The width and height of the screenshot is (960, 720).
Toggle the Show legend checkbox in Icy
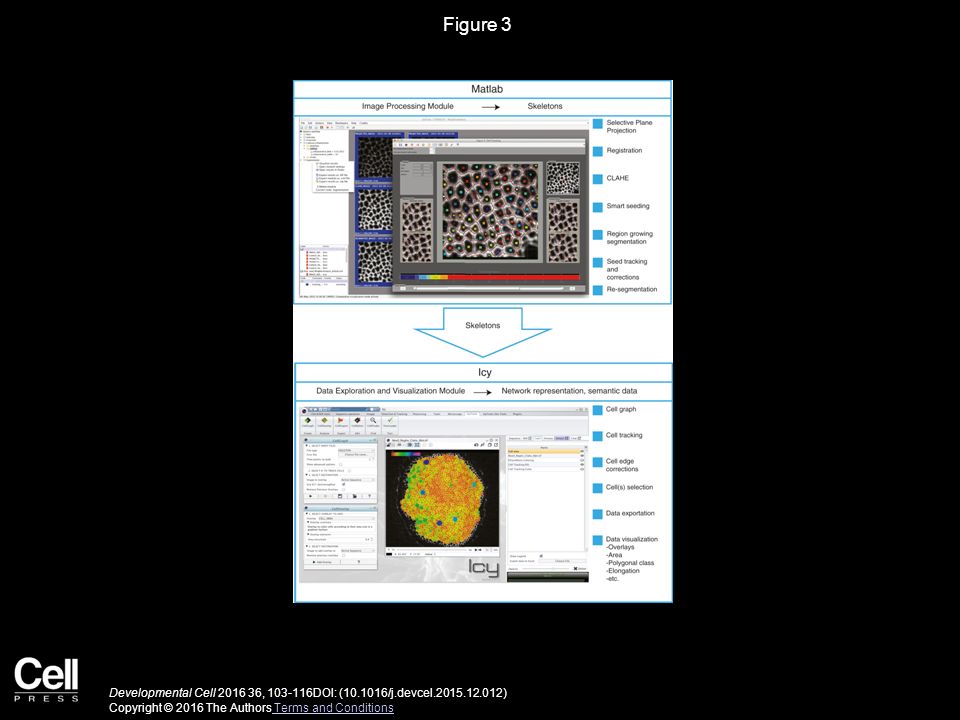tap(541, 556)
